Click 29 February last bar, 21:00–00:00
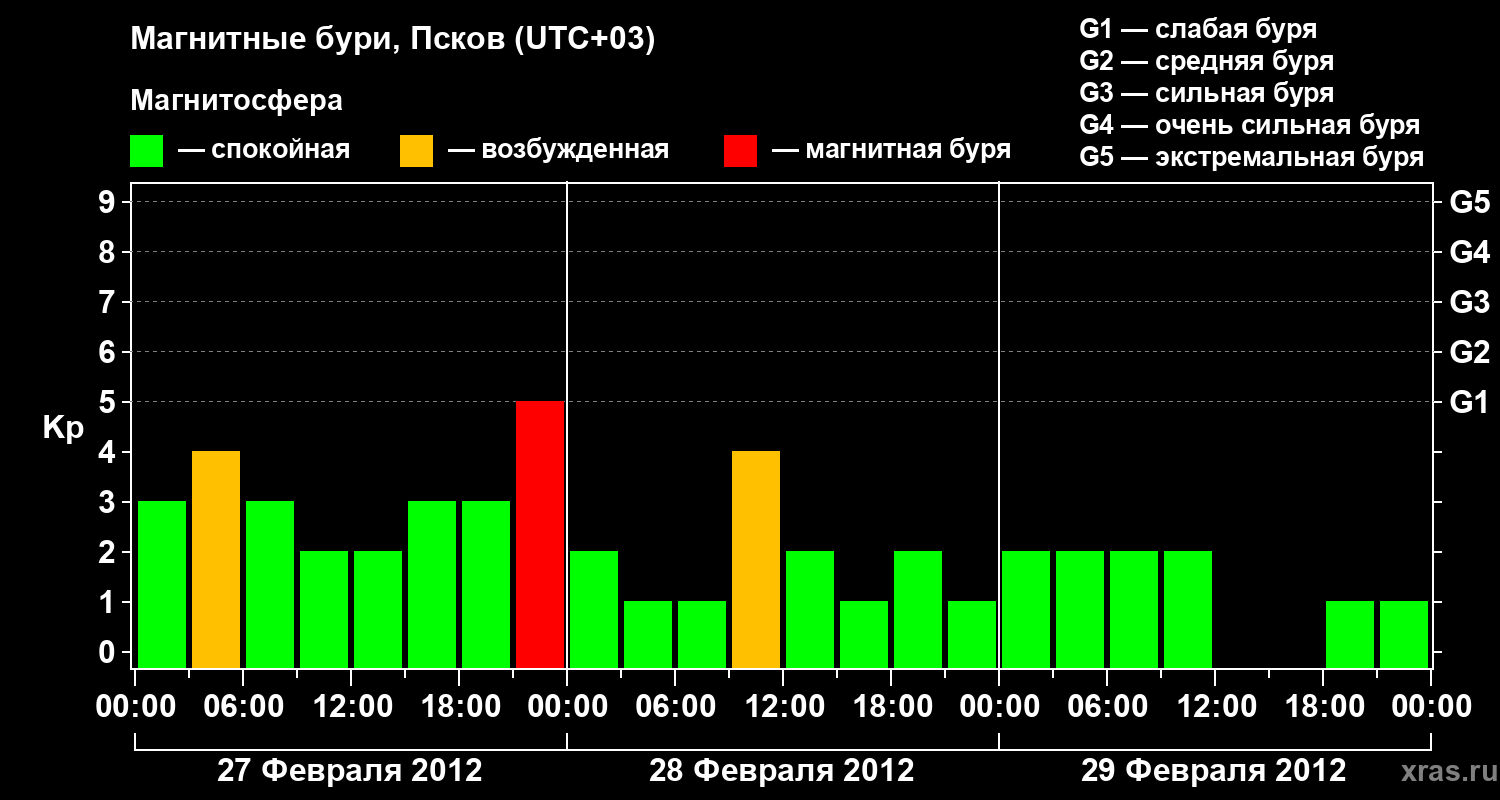The image size is (1500, 800). [1404, 635]
